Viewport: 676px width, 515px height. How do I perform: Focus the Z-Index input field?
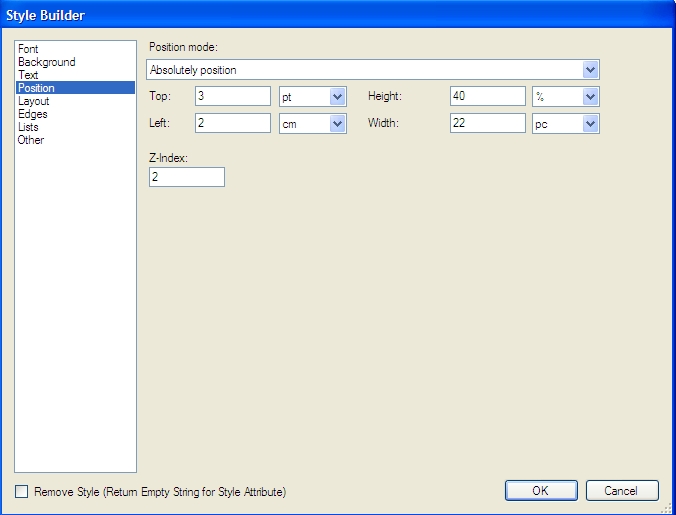[186, 177]
